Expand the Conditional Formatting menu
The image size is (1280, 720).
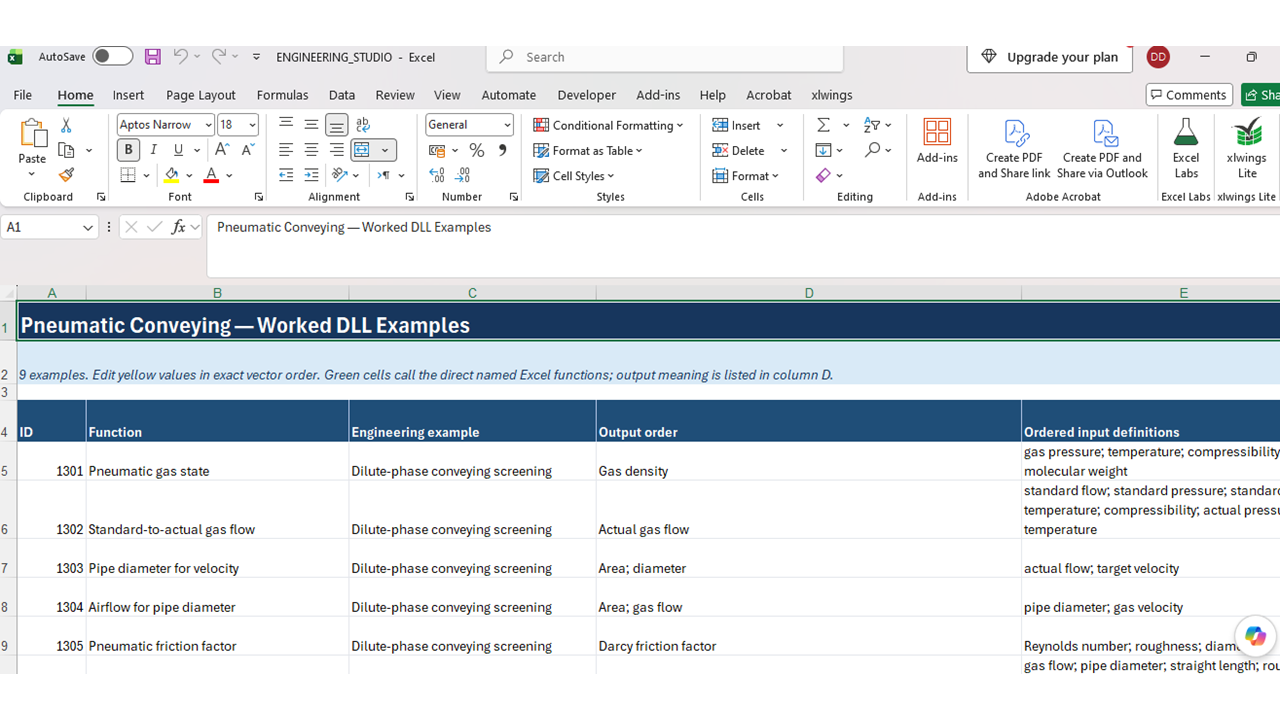pyautogui.click(x=608, y=125)
